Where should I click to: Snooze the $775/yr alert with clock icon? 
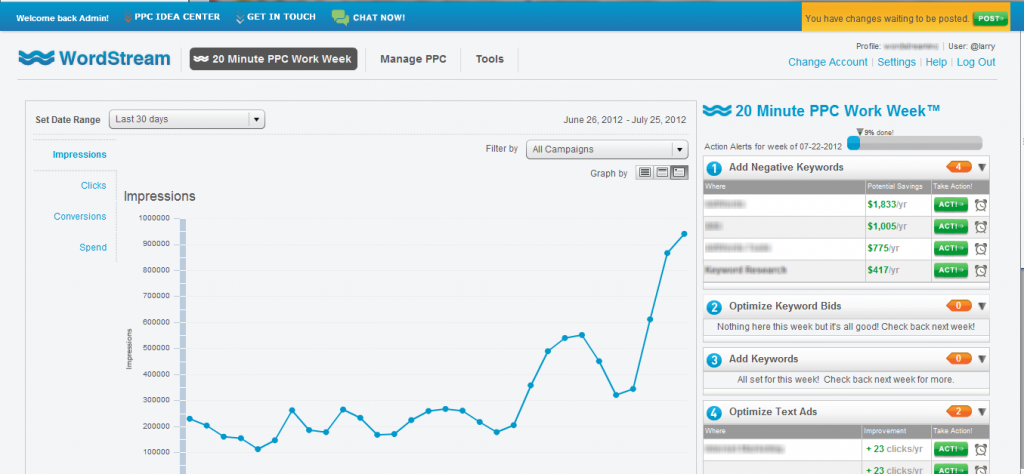980,248
